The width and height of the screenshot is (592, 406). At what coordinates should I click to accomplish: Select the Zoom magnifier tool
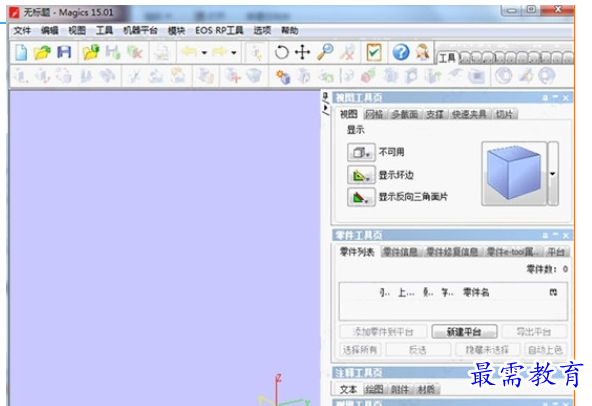point(325,52)
